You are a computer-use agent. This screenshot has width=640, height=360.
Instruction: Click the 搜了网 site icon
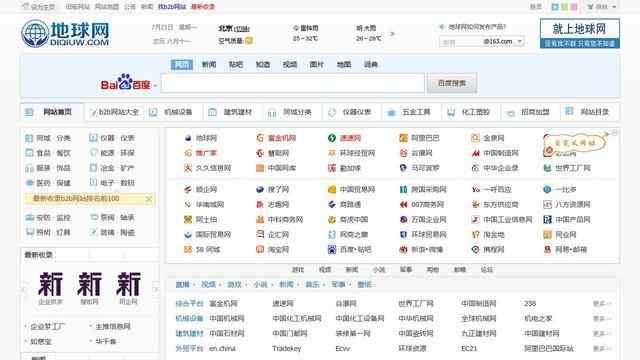pyautogui.click(x=260, y=189)
